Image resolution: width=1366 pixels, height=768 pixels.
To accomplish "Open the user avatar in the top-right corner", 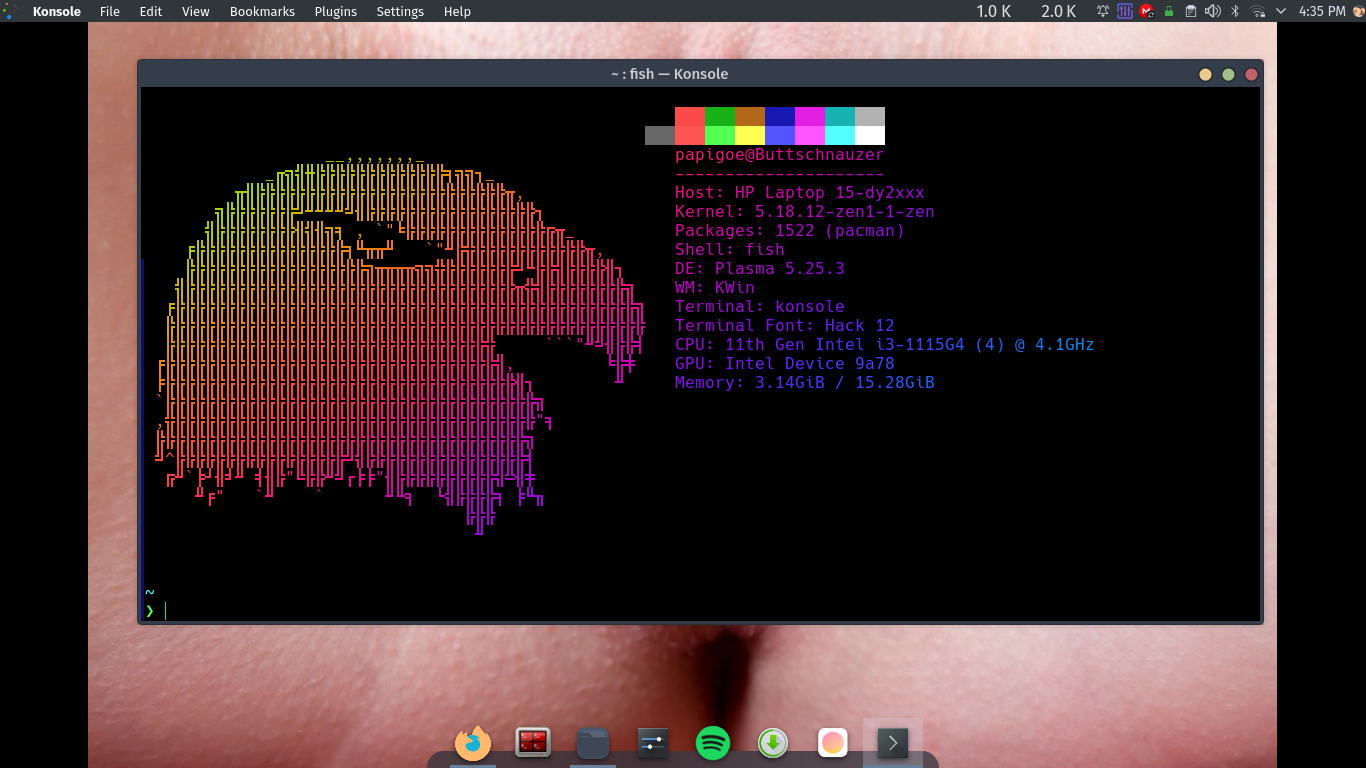I will (1357, 11).
